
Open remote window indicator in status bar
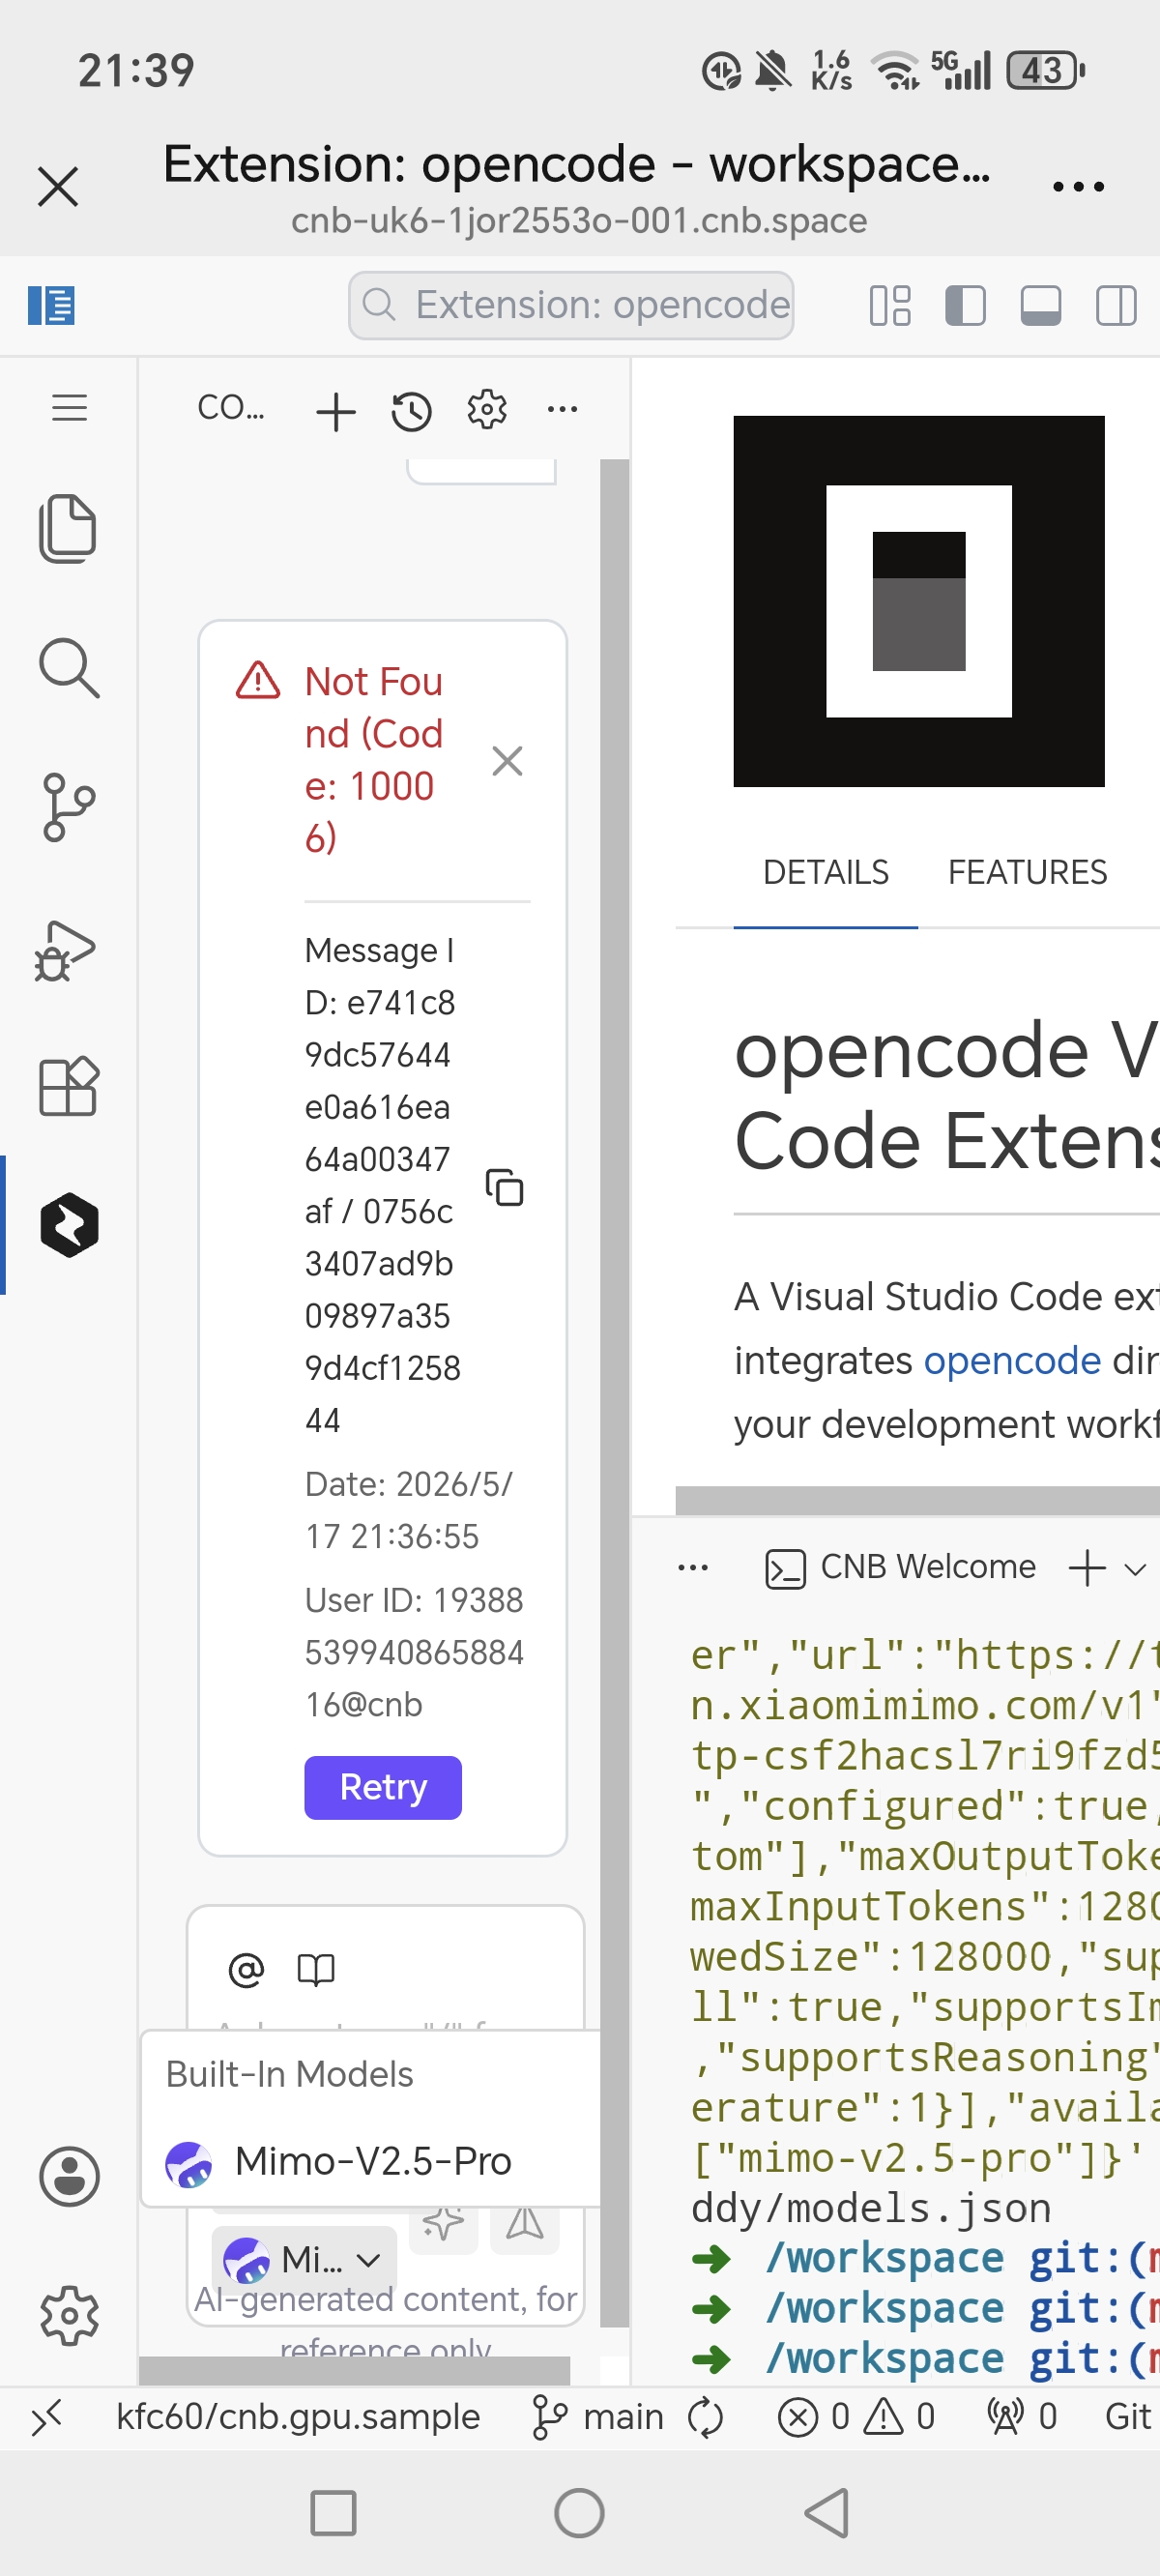click(x=46, y=2418)
